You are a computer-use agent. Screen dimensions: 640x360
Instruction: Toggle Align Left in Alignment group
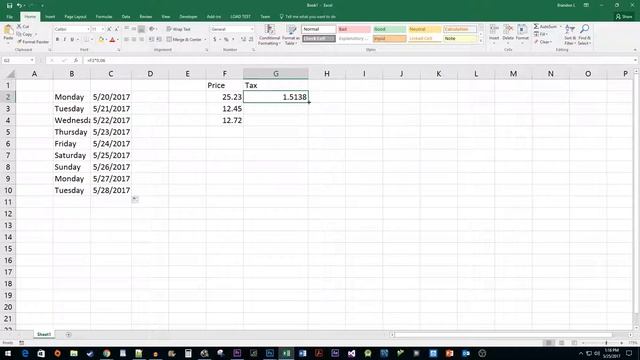[x=127, y=40]
